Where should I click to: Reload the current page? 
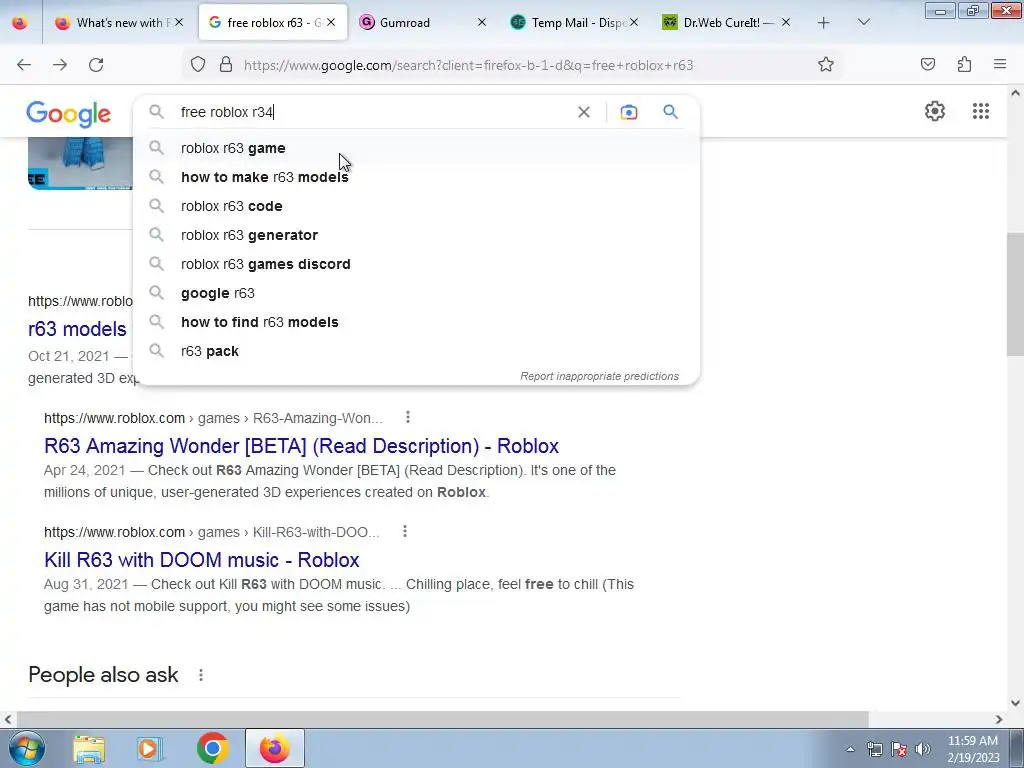(x=96, y=65)
